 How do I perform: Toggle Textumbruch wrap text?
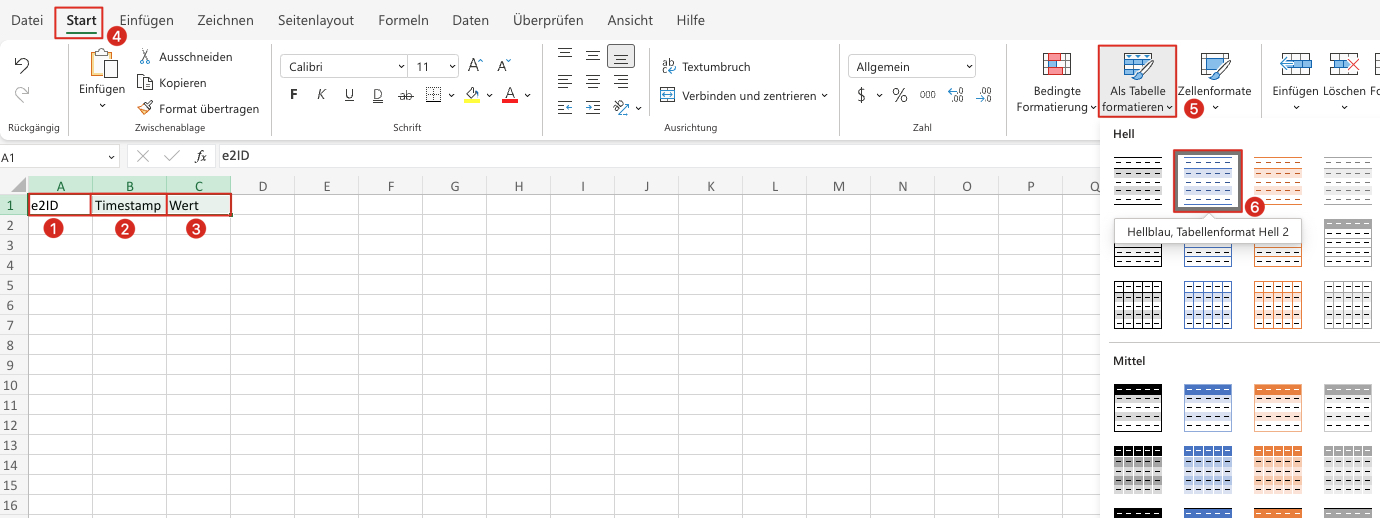[705, 67]
